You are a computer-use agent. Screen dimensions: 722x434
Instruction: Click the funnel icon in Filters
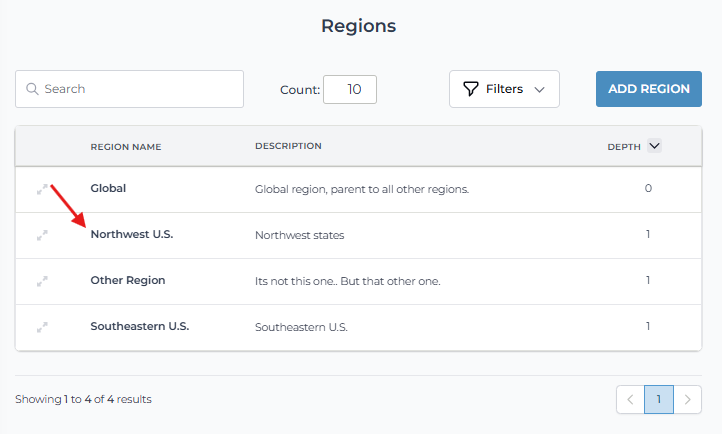471,89
